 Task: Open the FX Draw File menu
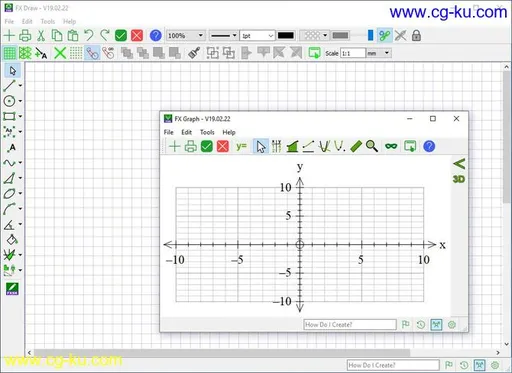[9, 21]
